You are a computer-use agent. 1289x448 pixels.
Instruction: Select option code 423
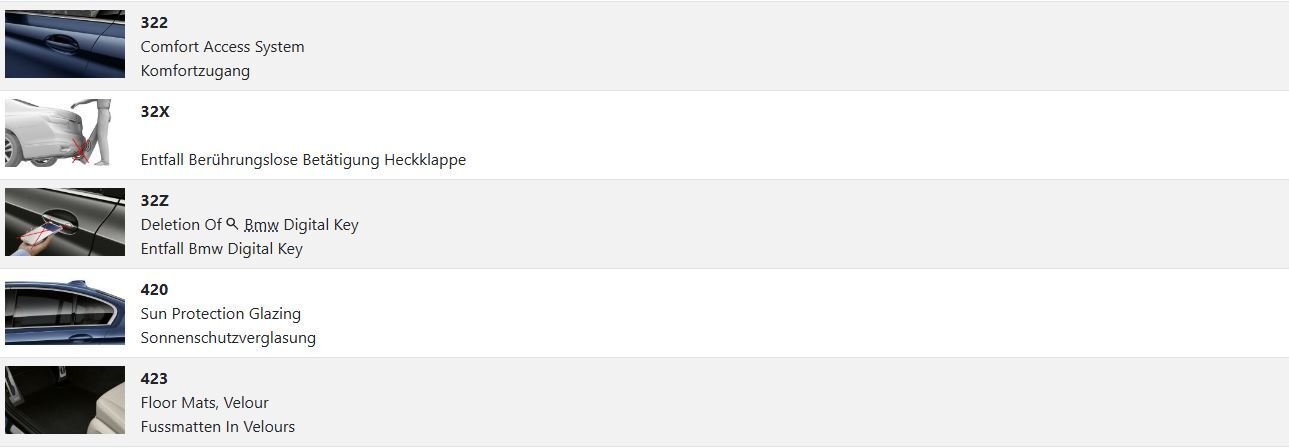coord(154,378)
